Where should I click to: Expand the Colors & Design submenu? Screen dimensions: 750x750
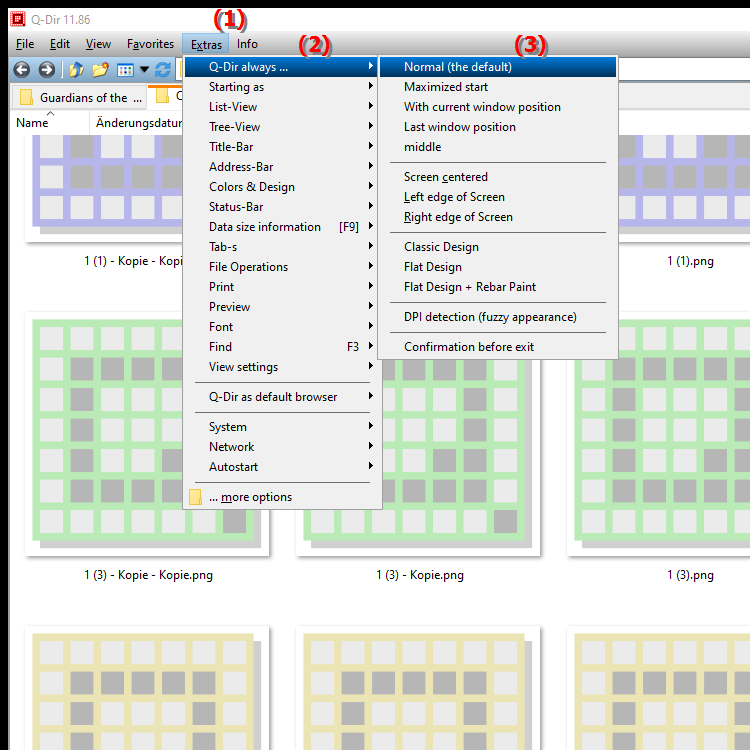[x=281, y=187]
